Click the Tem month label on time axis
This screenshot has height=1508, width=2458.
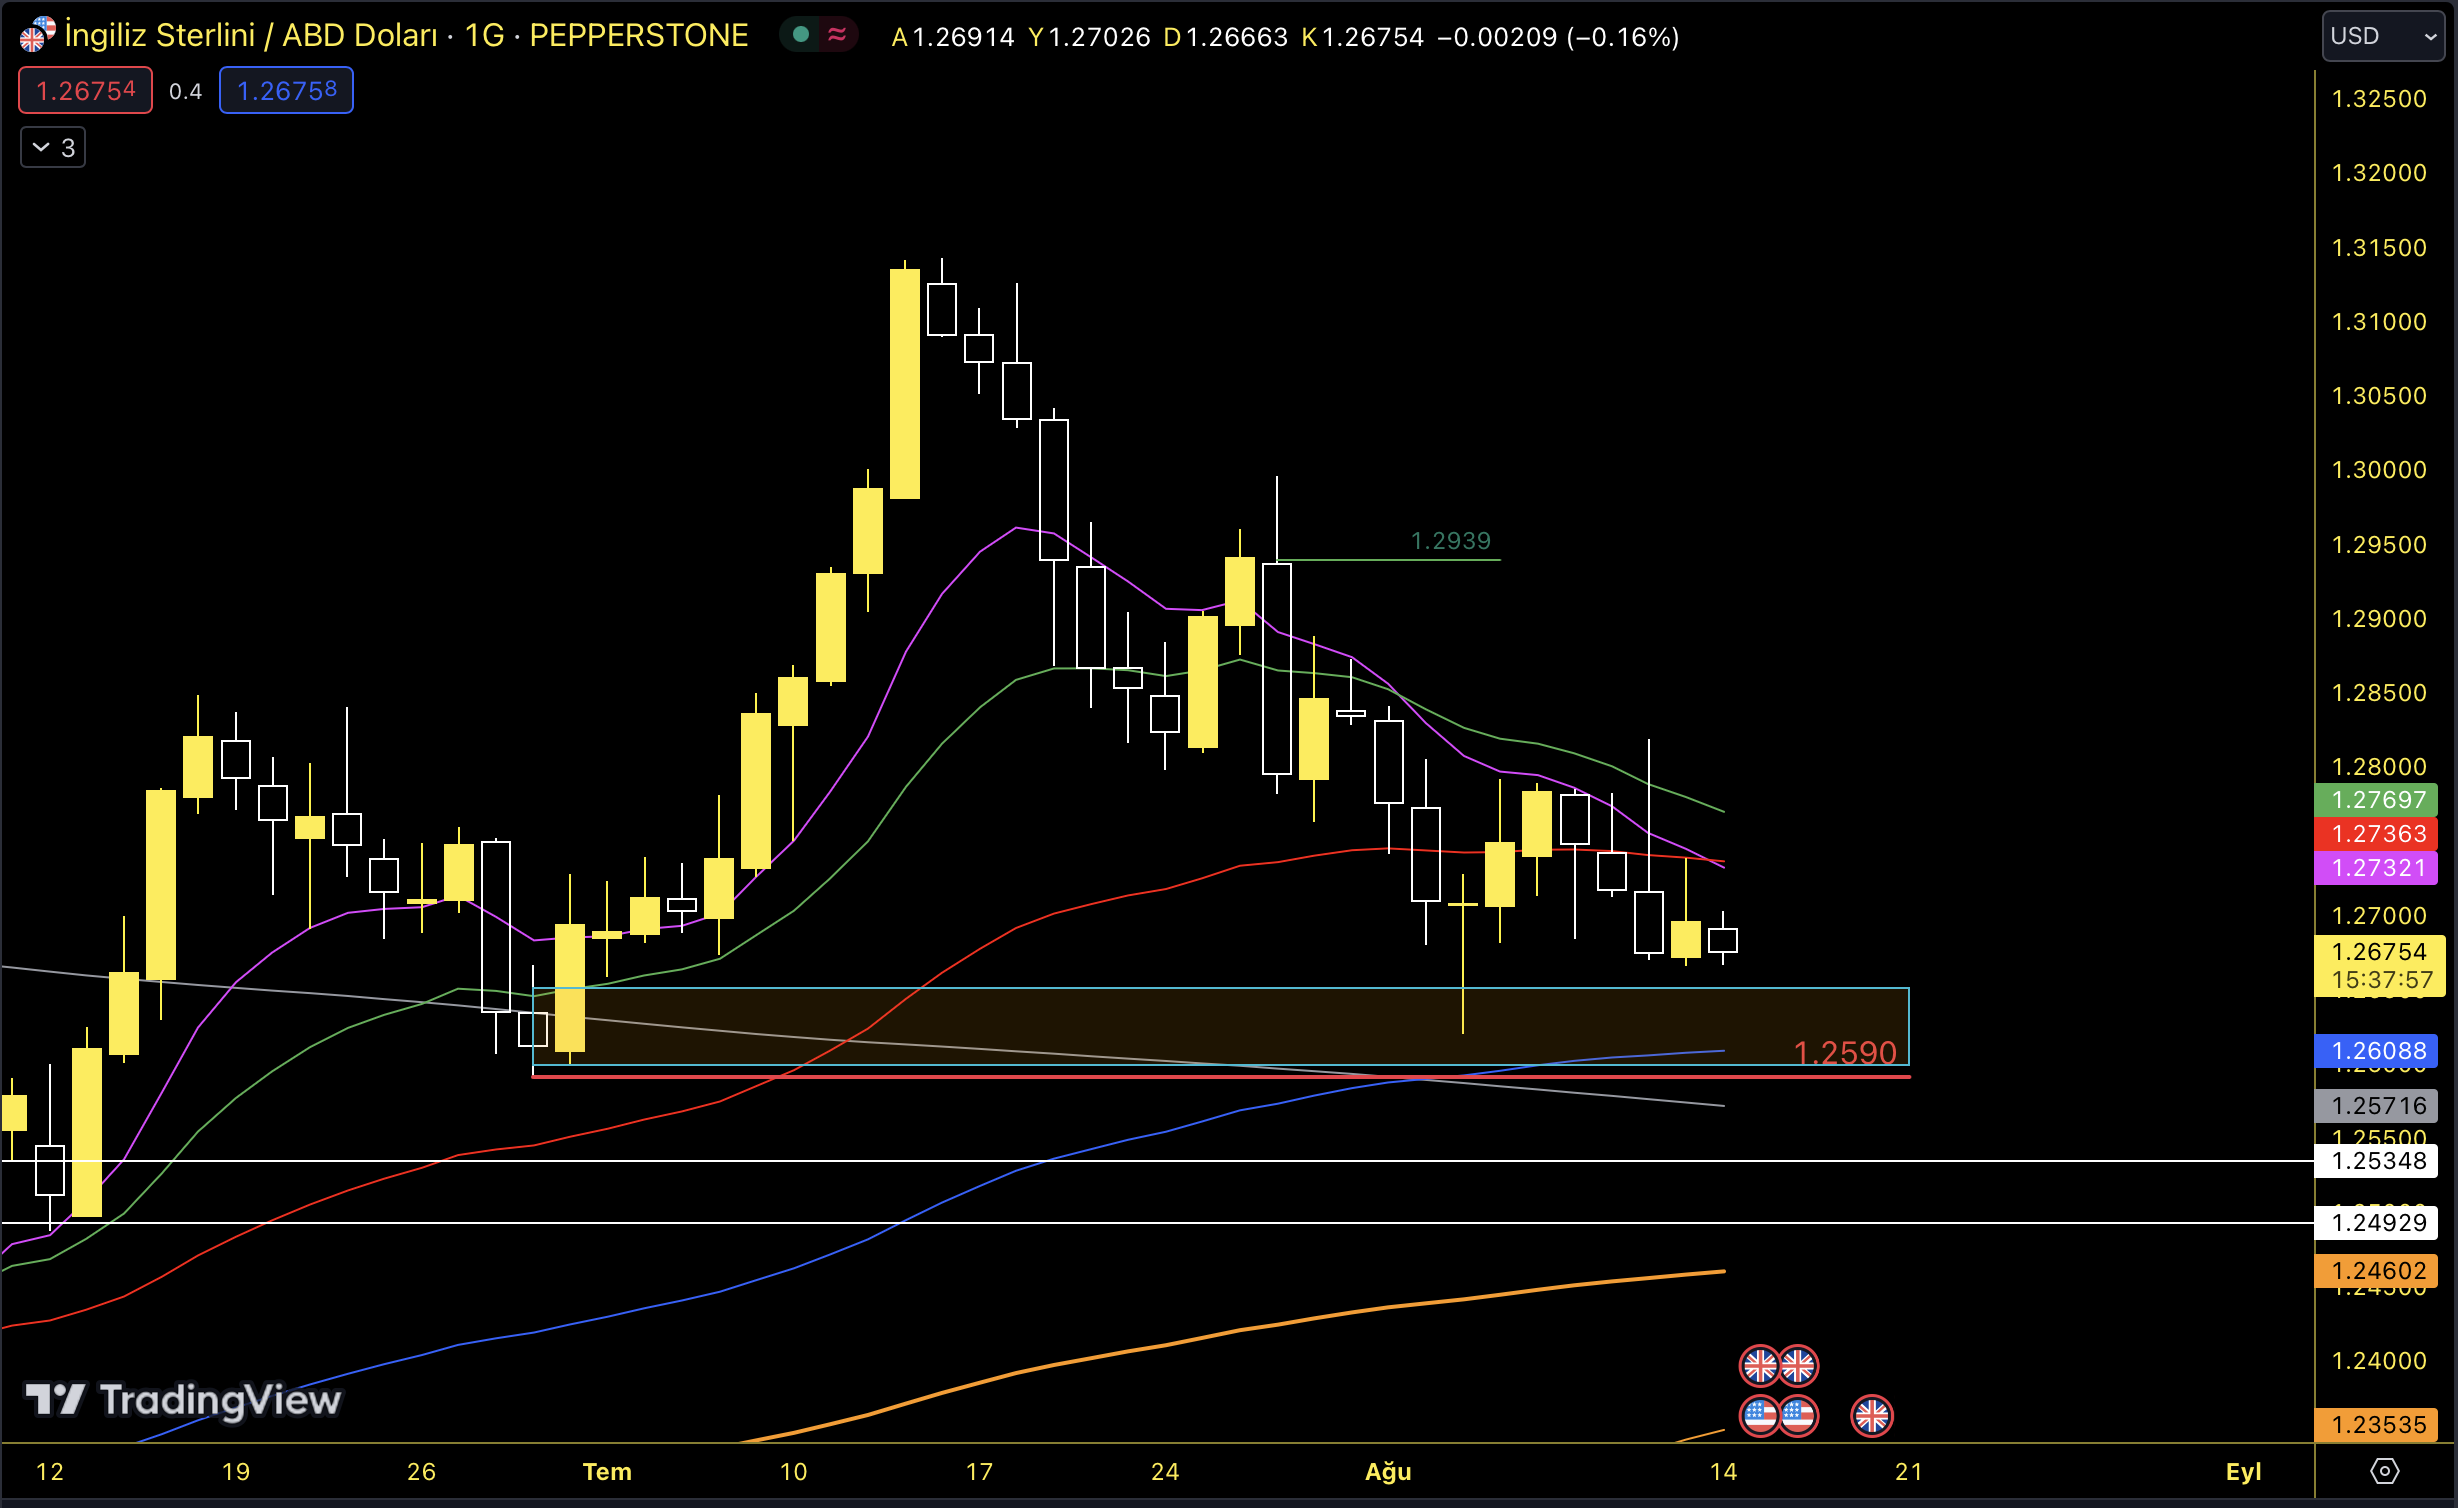[607, 1472]
